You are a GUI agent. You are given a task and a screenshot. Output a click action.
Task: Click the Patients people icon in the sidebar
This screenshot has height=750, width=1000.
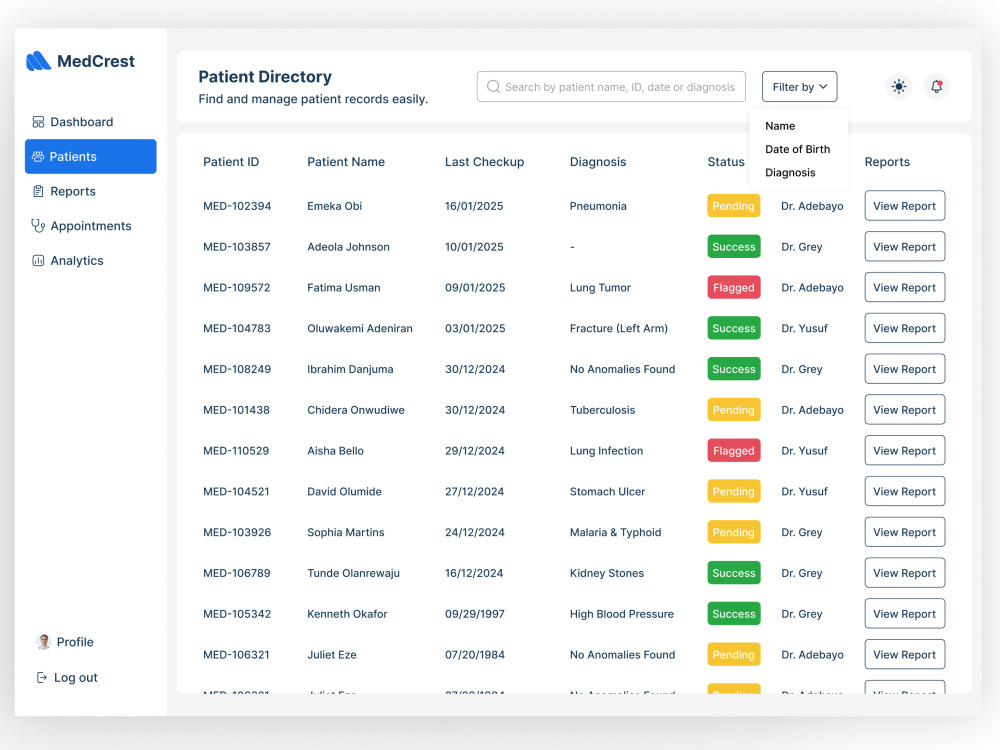[38, 156]
